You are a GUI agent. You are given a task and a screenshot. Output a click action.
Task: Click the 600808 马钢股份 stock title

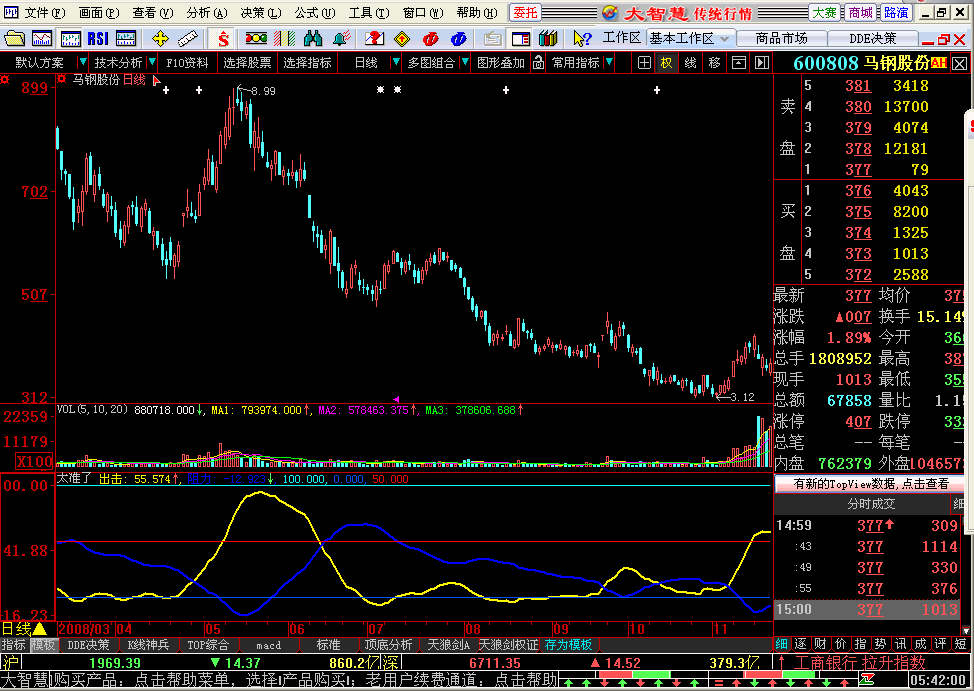pyautogui.click(x=862, y=63)
